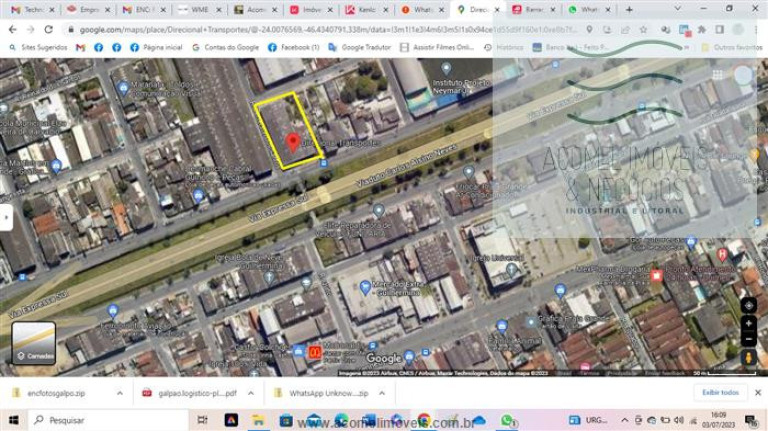The image size is (768, 431).
Task: Switch to the WME tab
Action: click(200, 9)
